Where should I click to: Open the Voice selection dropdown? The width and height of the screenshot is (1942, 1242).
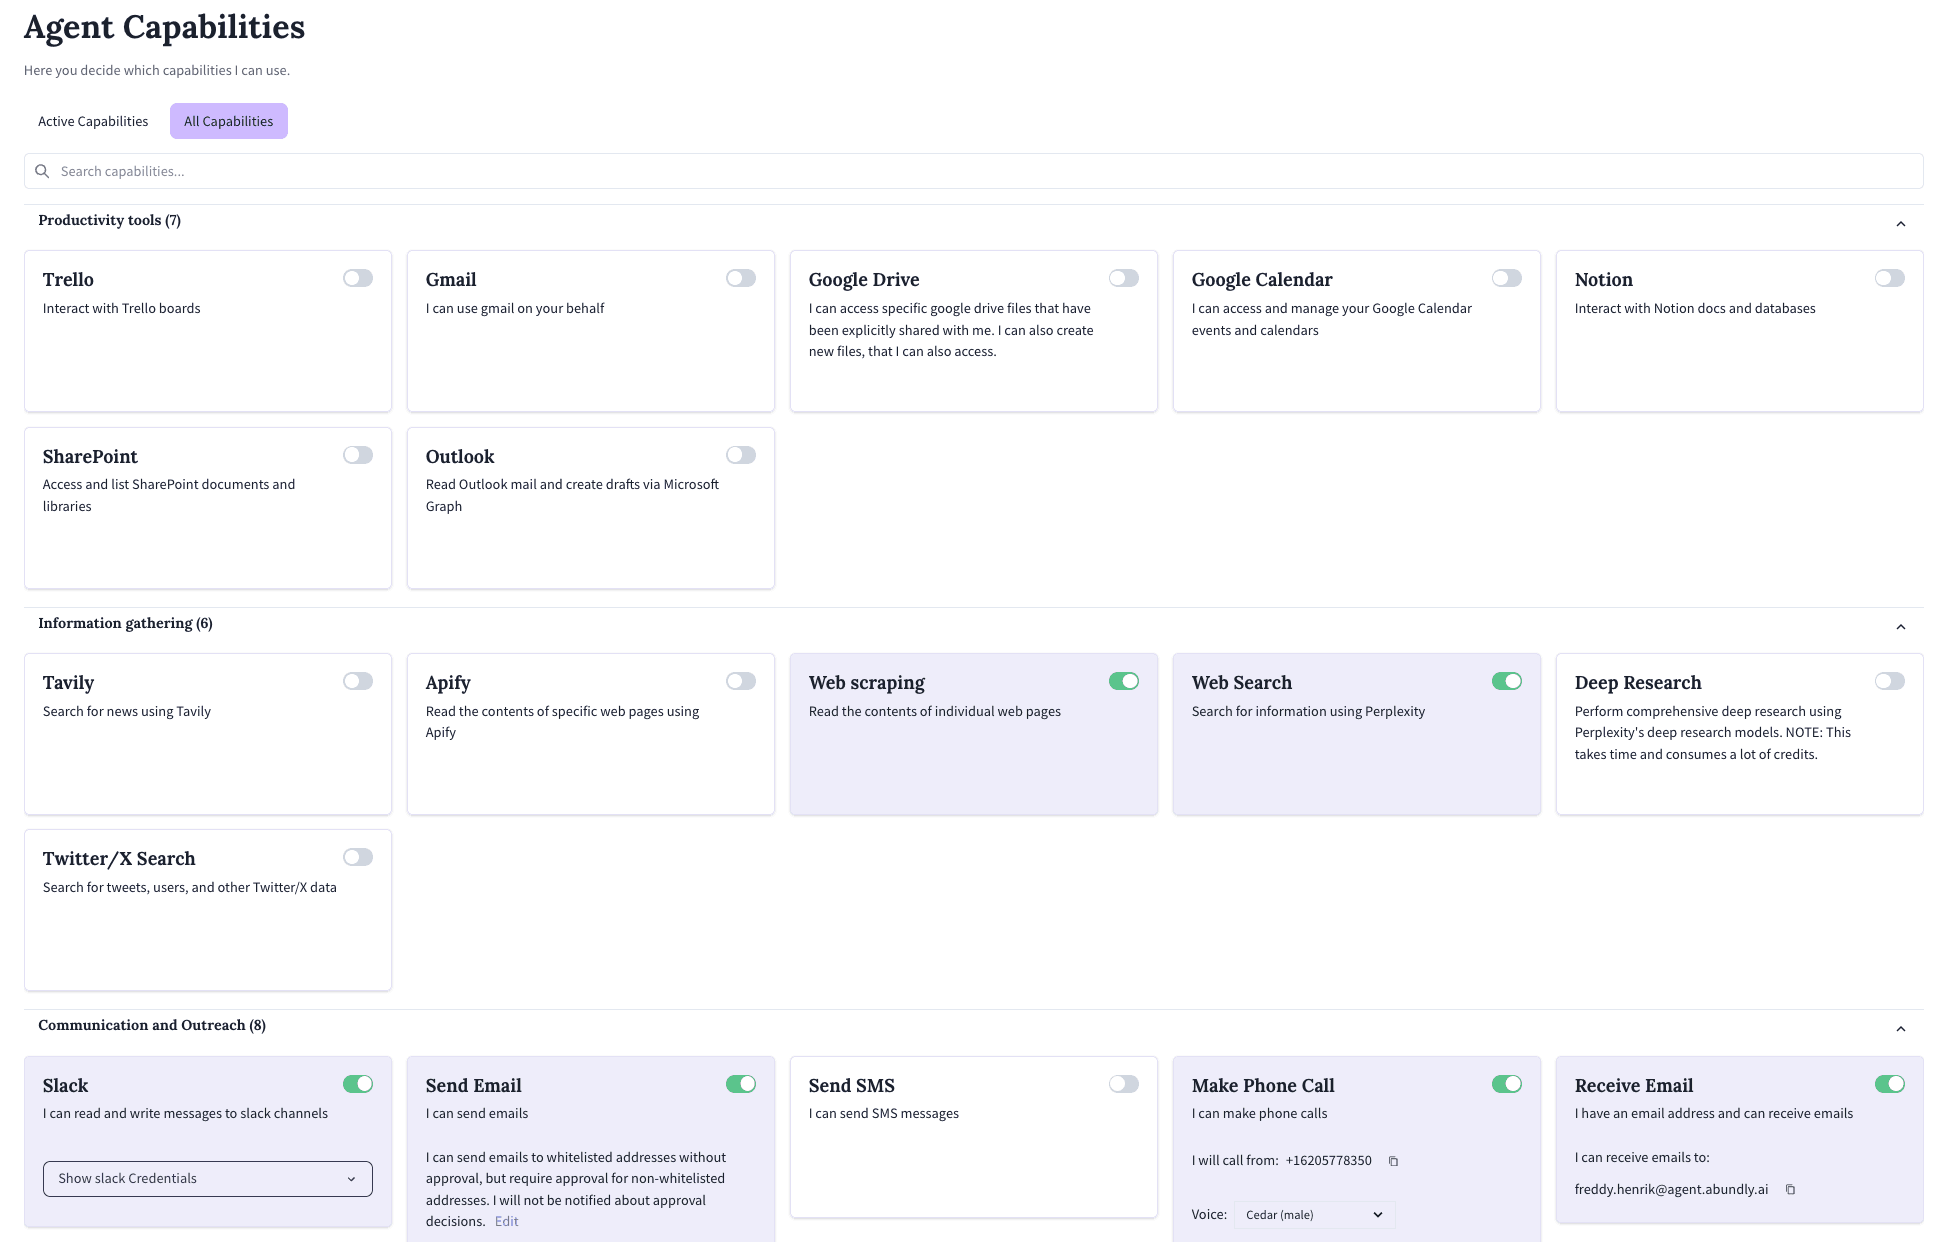pyautogui.click(x=1314, y=1215)
